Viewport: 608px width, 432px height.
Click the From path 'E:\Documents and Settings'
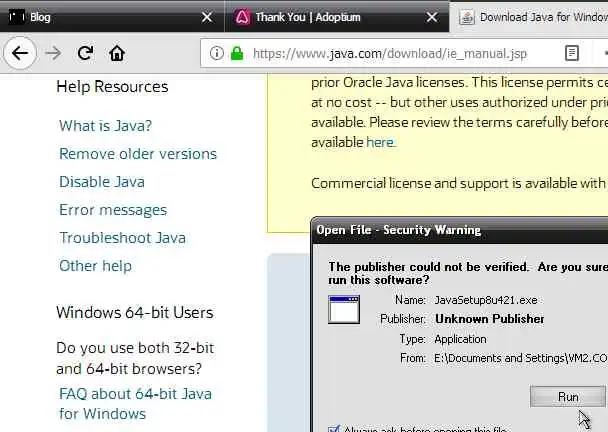[520, 358]
